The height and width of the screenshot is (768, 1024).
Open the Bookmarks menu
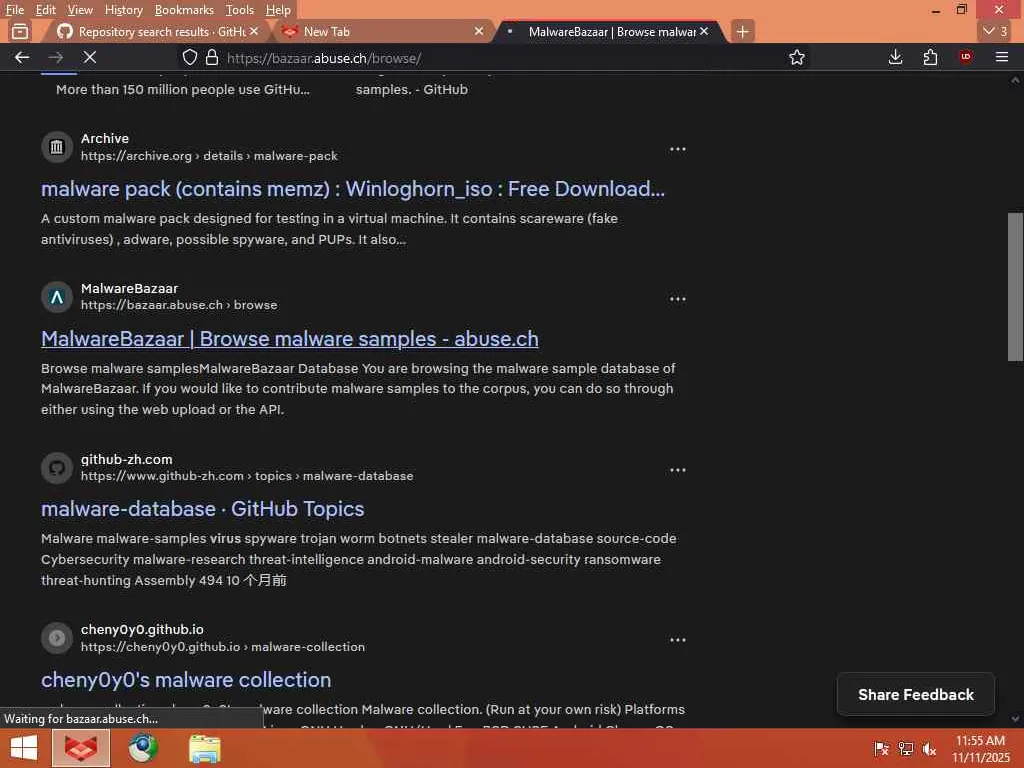(184, 10)
